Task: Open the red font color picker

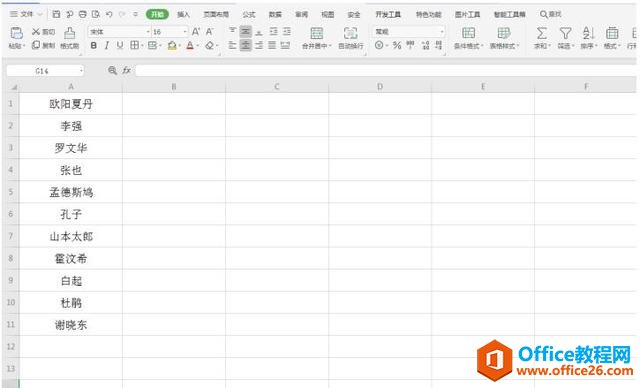Action: [190, 45]
